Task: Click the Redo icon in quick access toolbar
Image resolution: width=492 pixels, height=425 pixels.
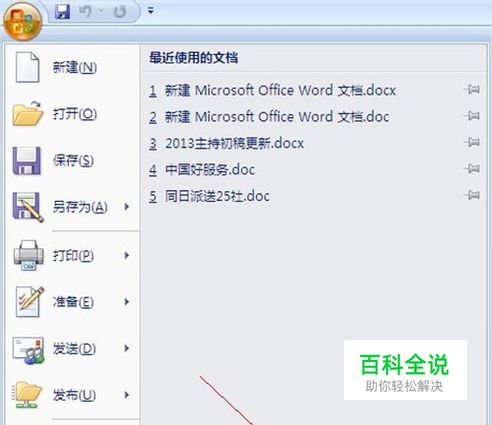Action: pyautogui.click(x=120, y=12)
